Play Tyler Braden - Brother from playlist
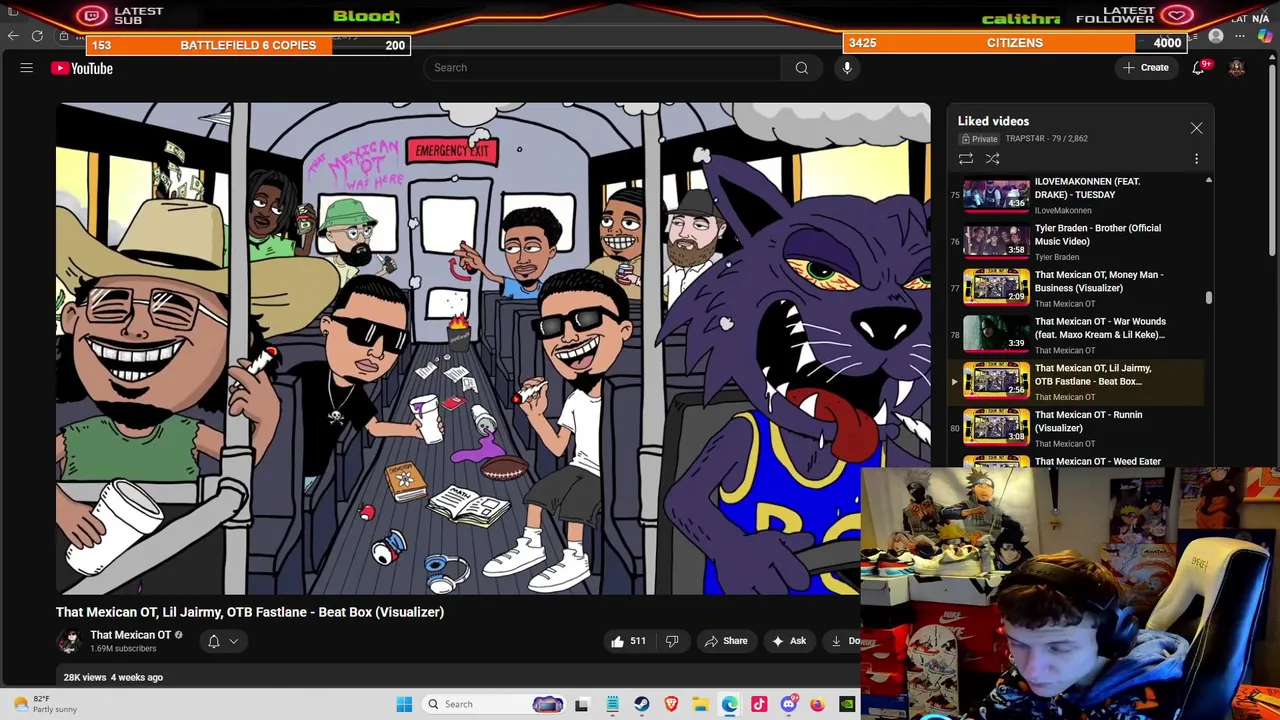Viewport: 1280px width, 720px height. pos(1075,241)
